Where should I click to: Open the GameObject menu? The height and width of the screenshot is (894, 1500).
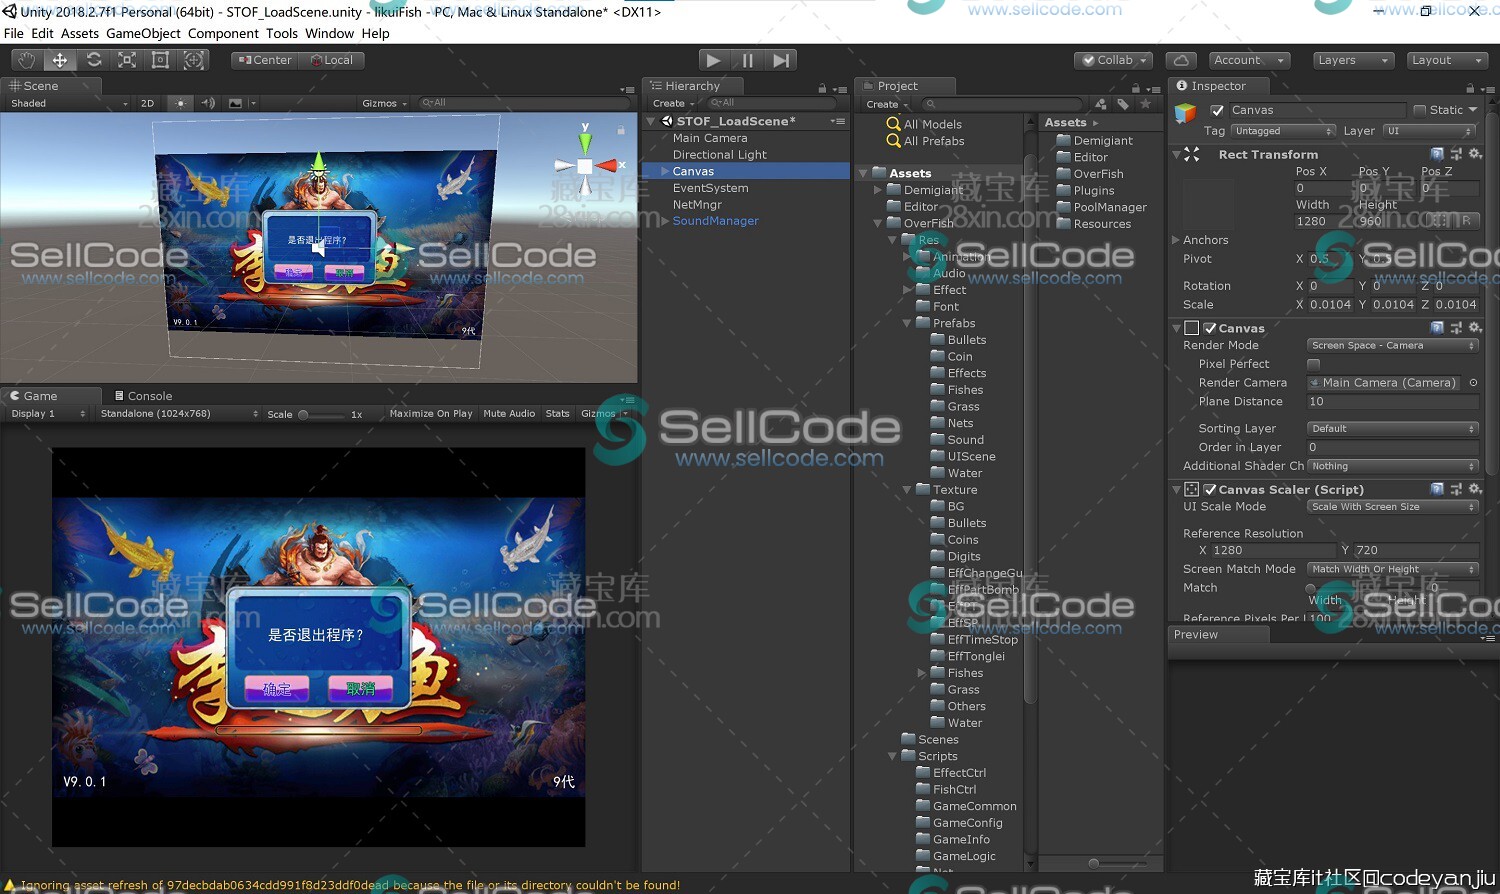pos(143,33)
